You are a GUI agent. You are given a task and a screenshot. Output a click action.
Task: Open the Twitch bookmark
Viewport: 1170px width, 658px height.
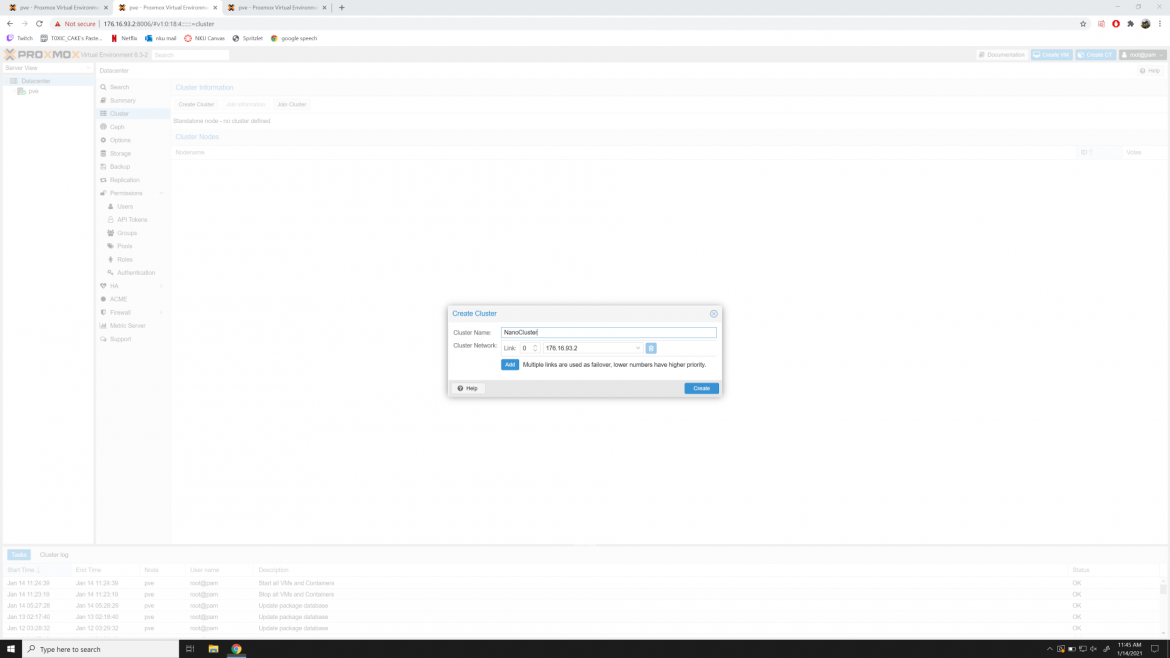point(20,38)
